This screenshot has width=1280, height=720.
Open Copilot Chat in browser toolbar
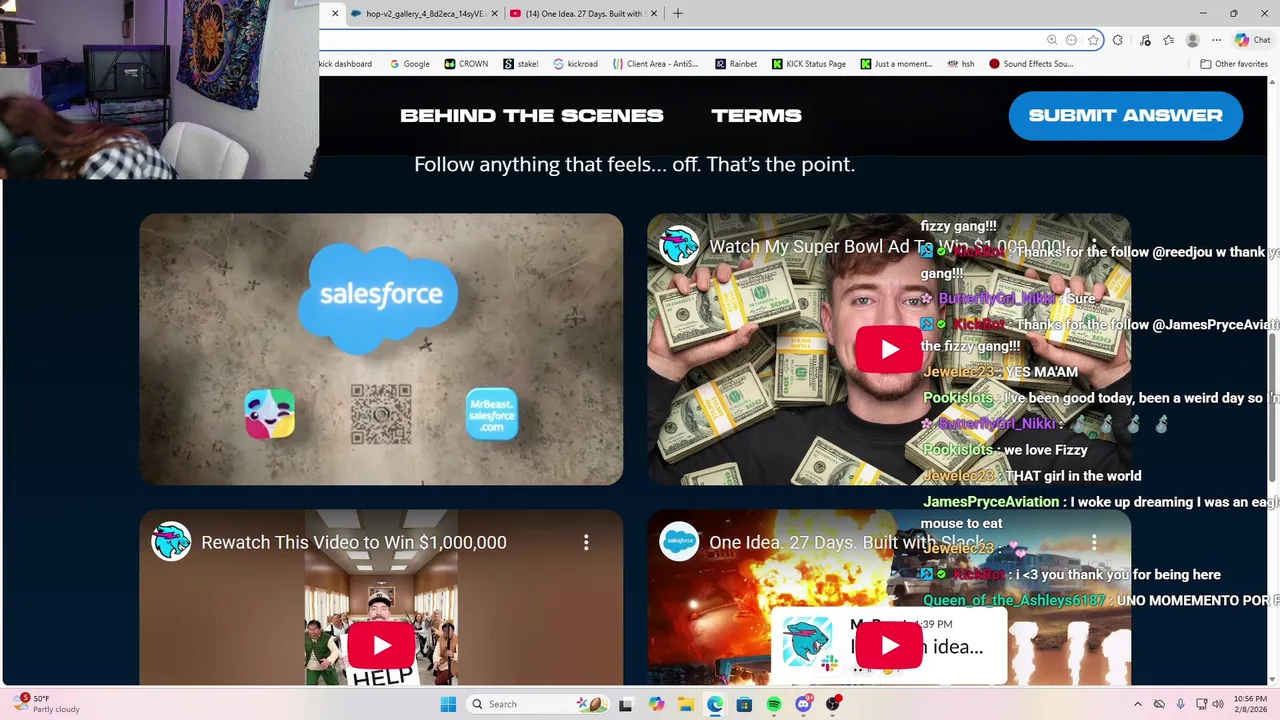point(1252,40)
